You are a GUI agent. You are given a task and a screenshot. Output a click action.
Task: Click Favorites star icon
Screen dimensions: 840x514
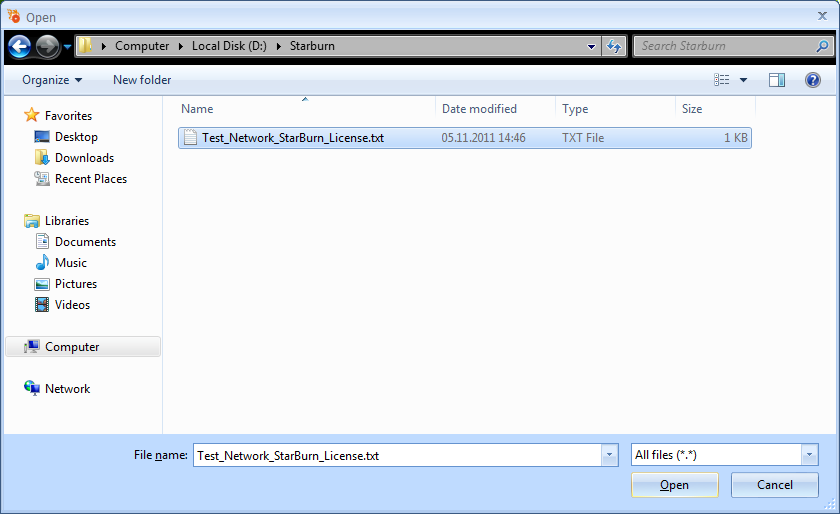coord(32,115)
